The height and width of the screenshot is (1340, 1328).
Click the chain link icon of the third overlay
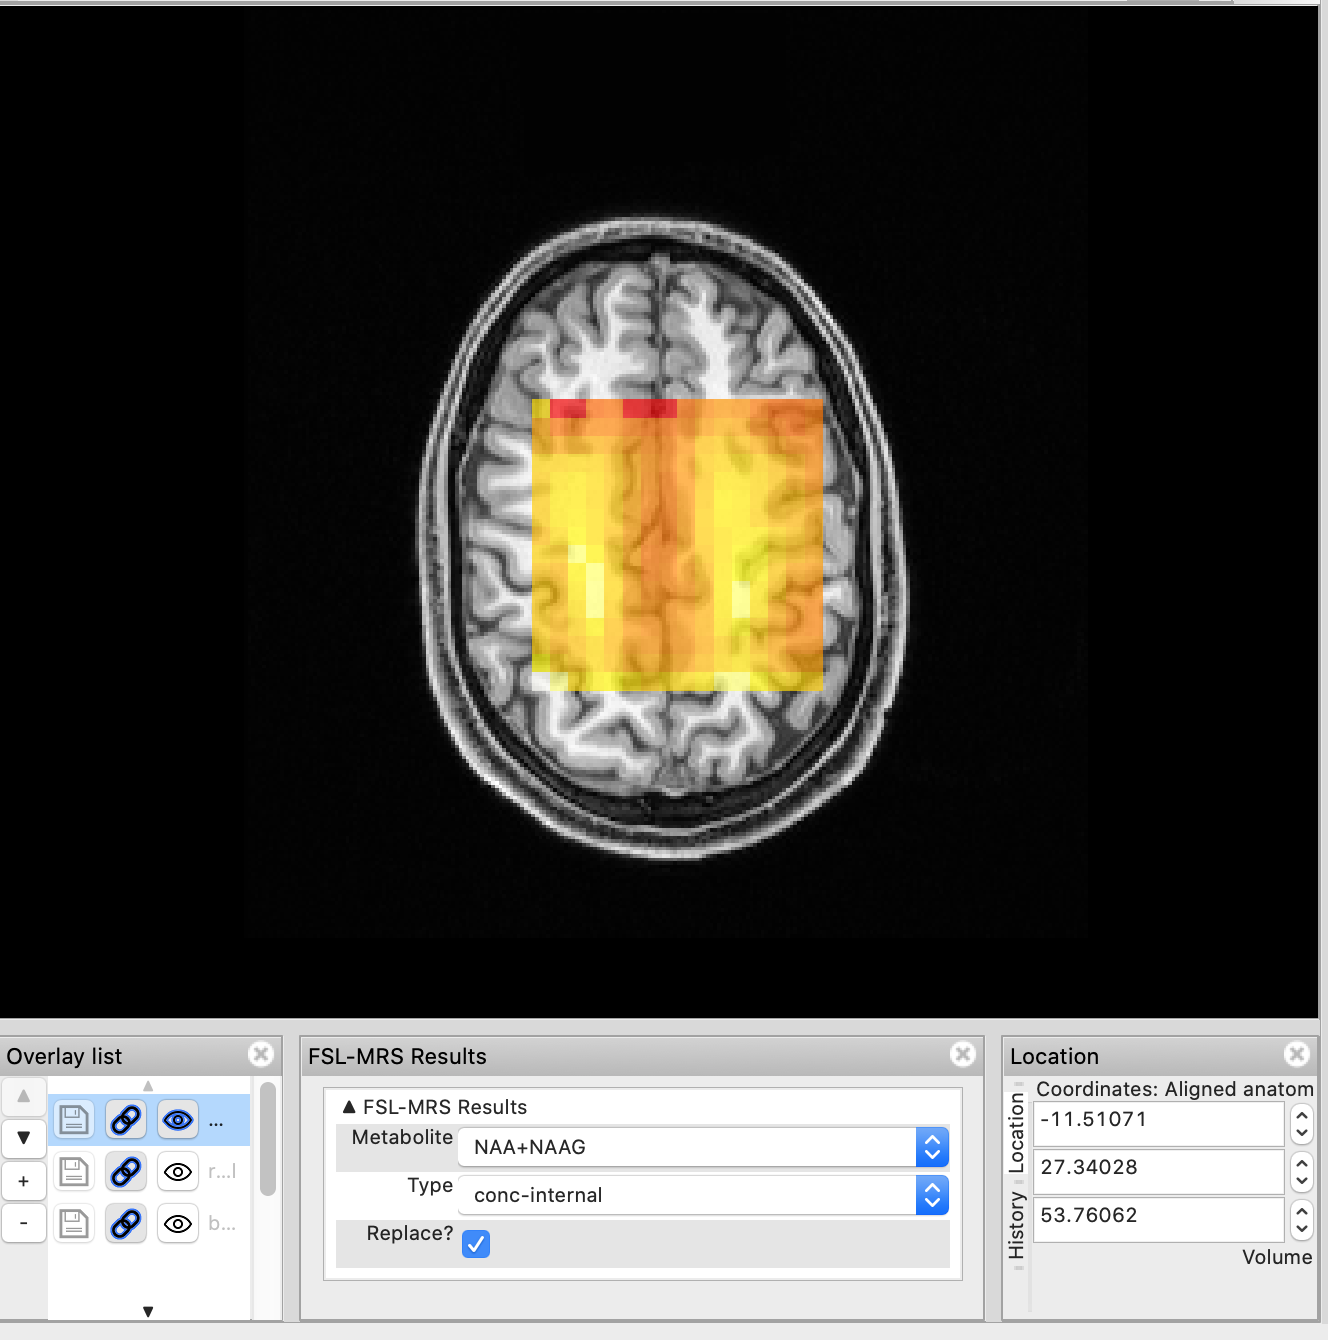click(126, 1223)
